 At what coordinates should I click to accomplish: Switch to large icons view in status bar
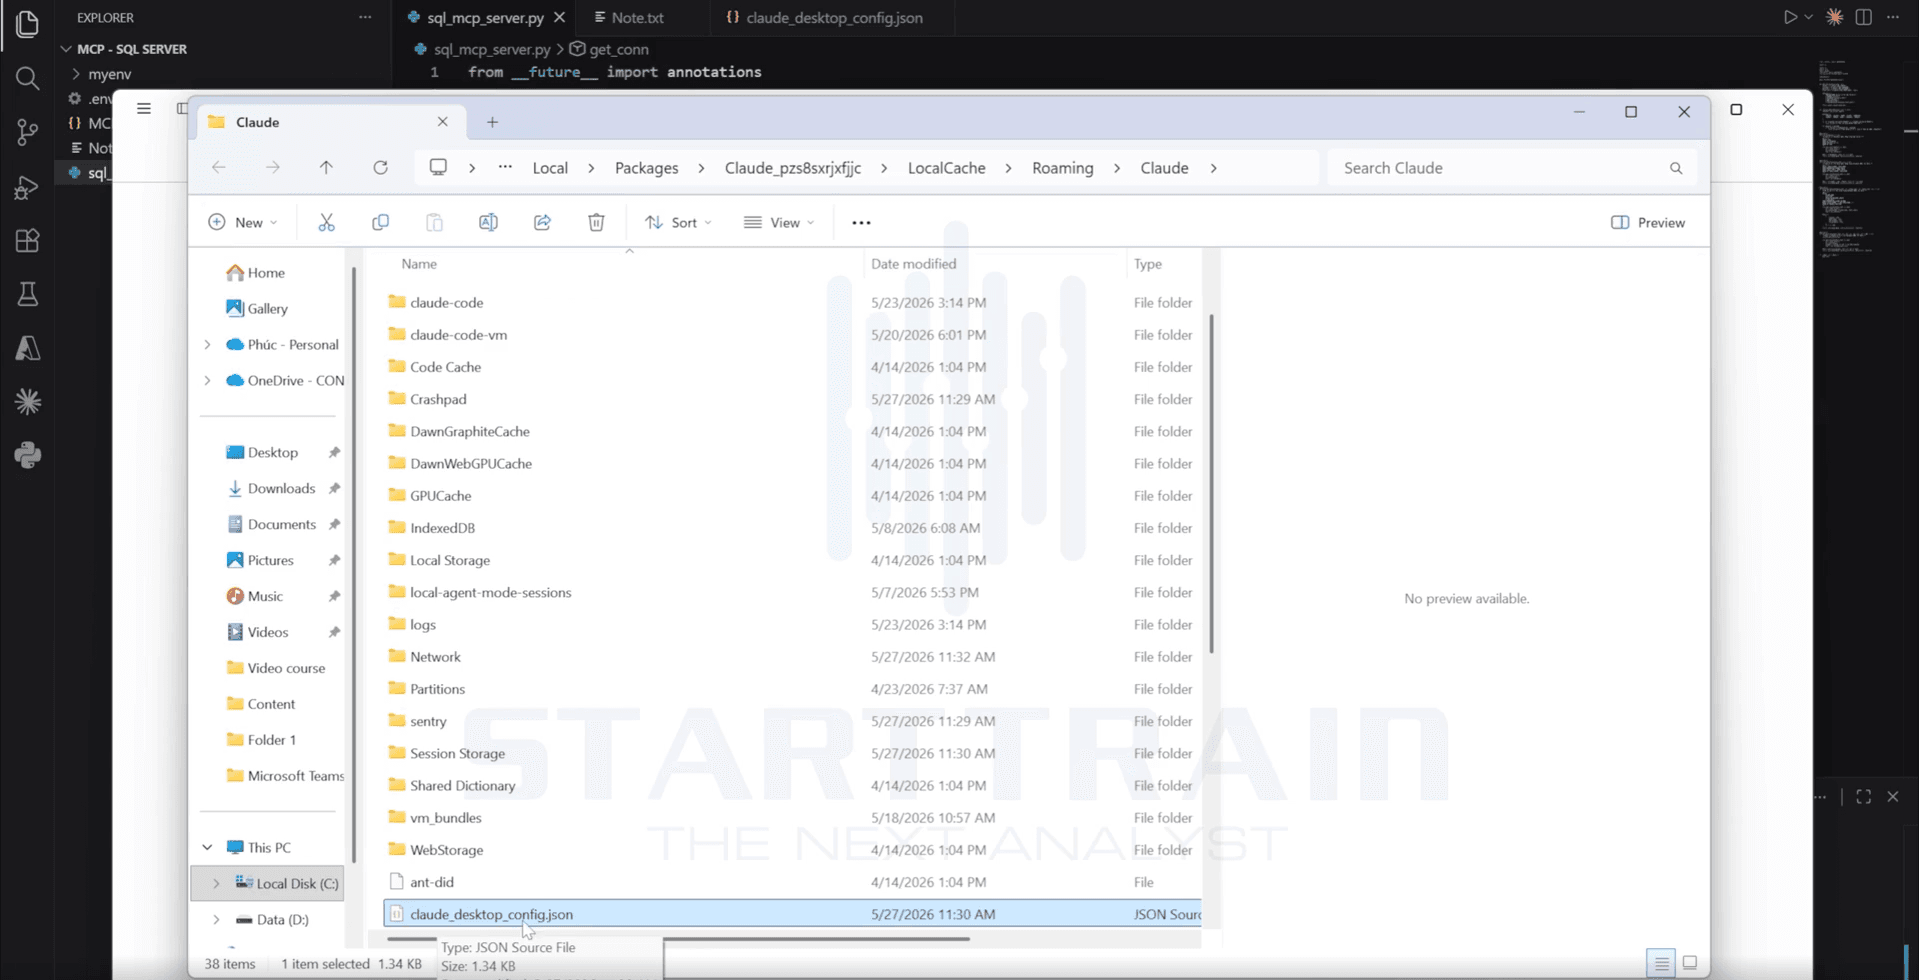[x=1690, y=963]
